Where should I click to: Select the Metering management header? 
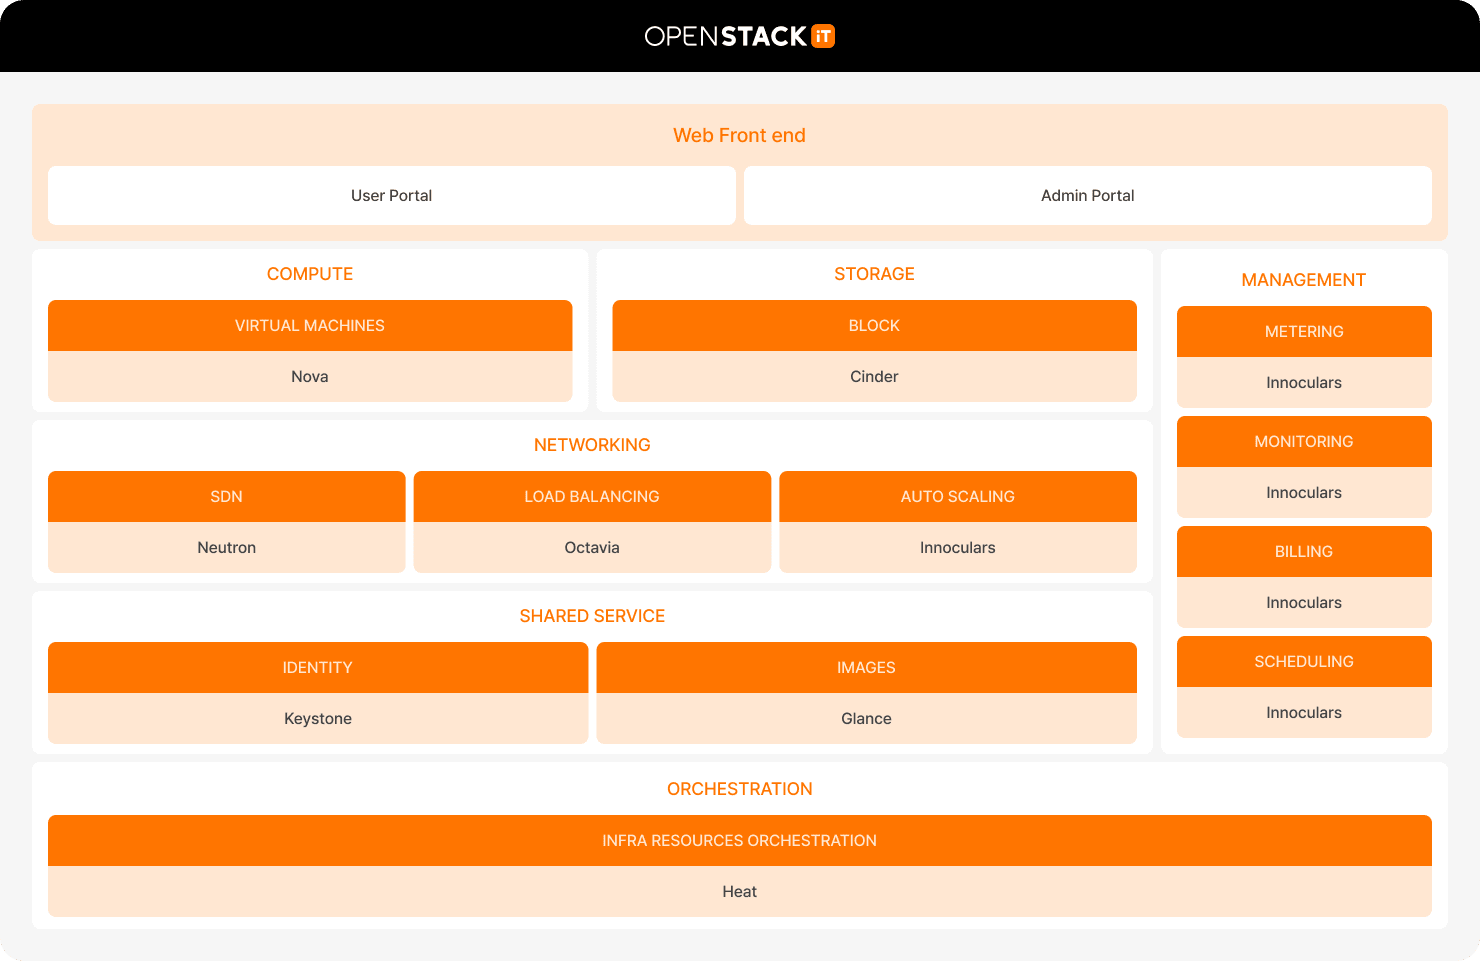click(1303, 332)
